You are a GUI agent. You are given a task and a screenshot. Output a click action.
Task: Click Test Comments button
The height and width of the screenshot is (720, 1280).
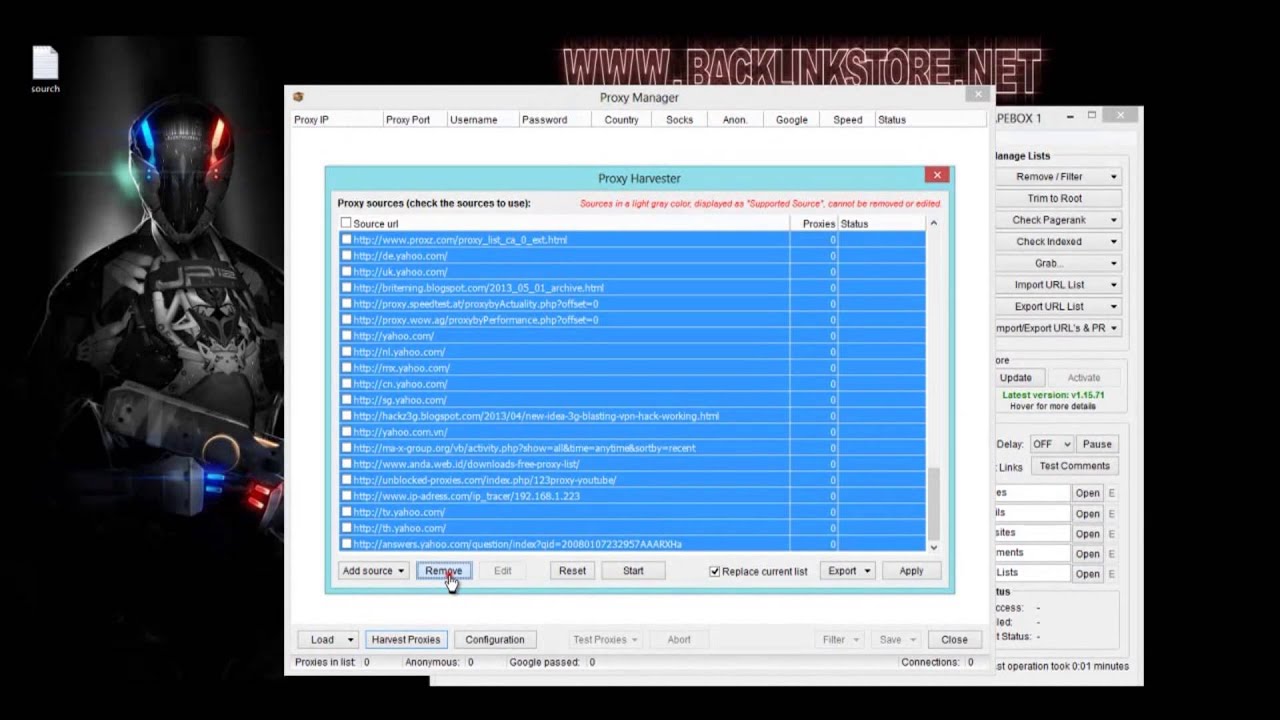click(1074, 466)
